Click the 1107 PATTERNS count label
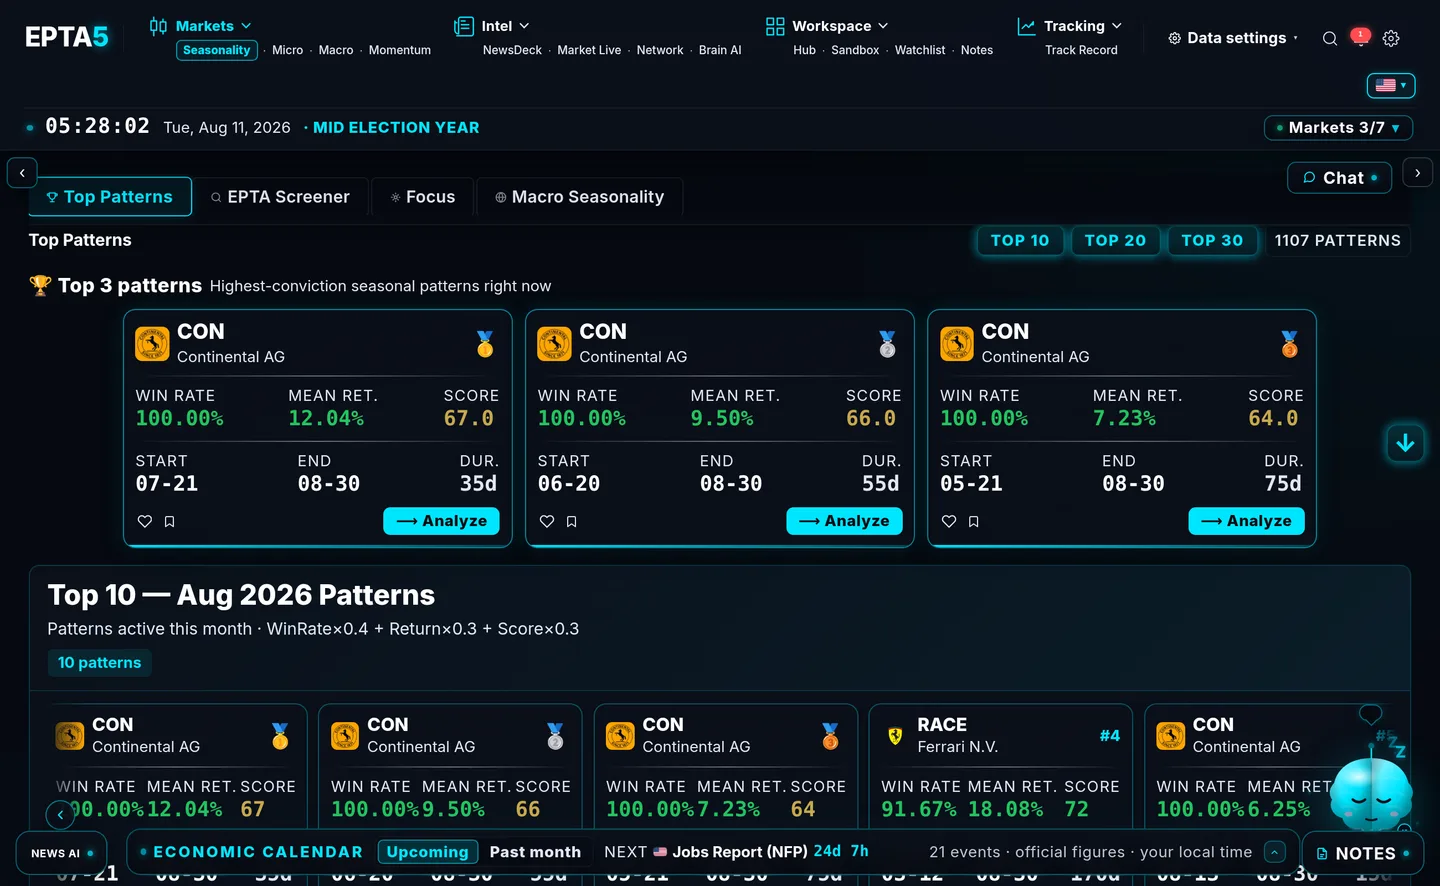Viewport: 1440px width, 886px height. [1337, 241]
